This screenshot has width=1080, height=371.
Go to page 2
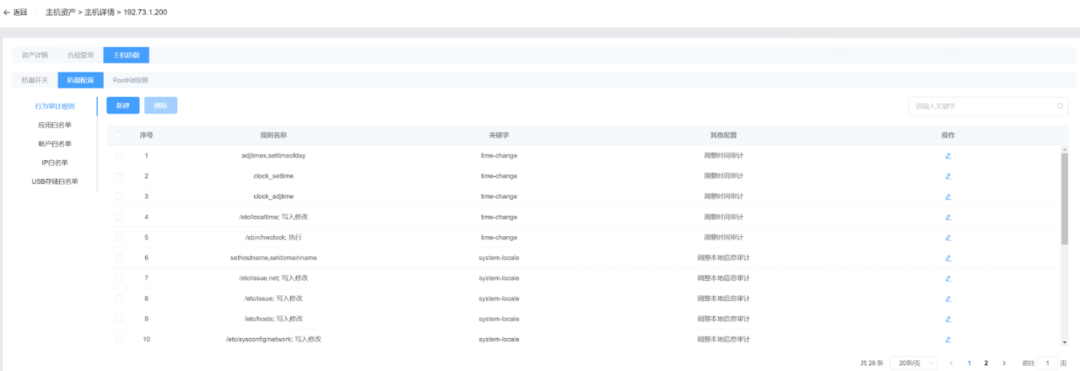pyautogui.click(x=986, y=363)
